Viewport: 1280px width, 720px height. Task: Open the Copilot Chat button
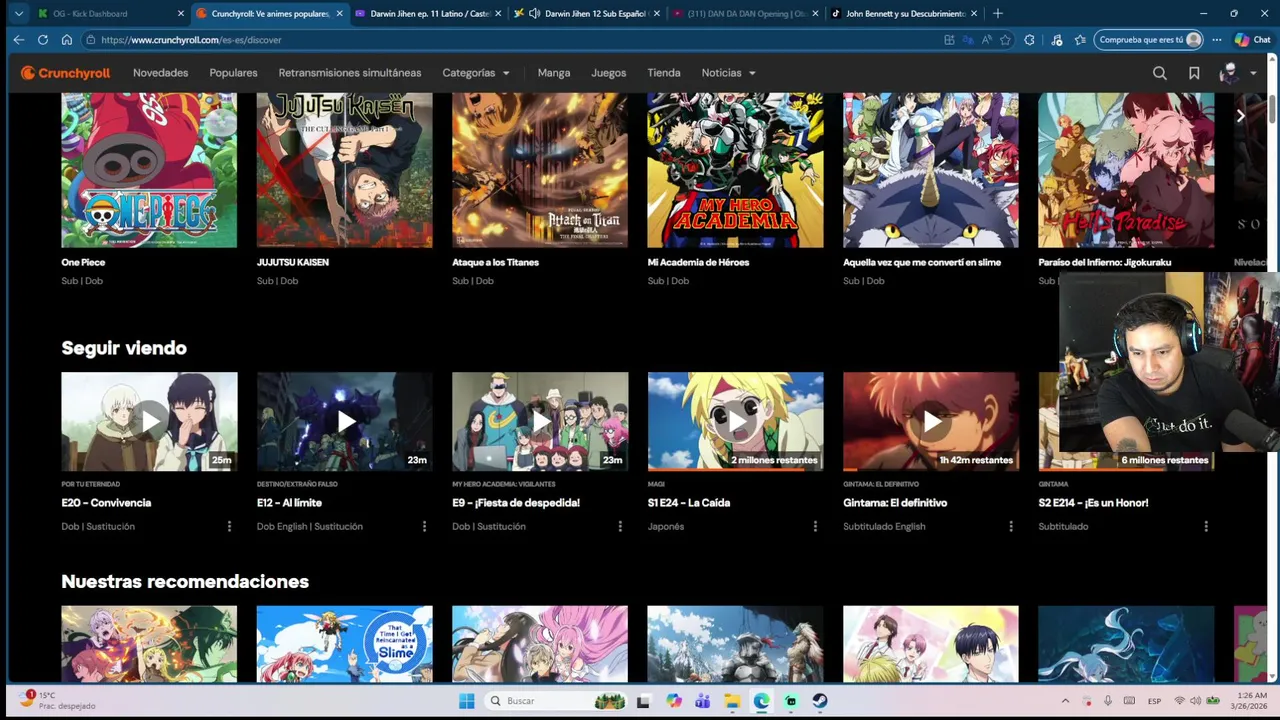pos(1252,40)
